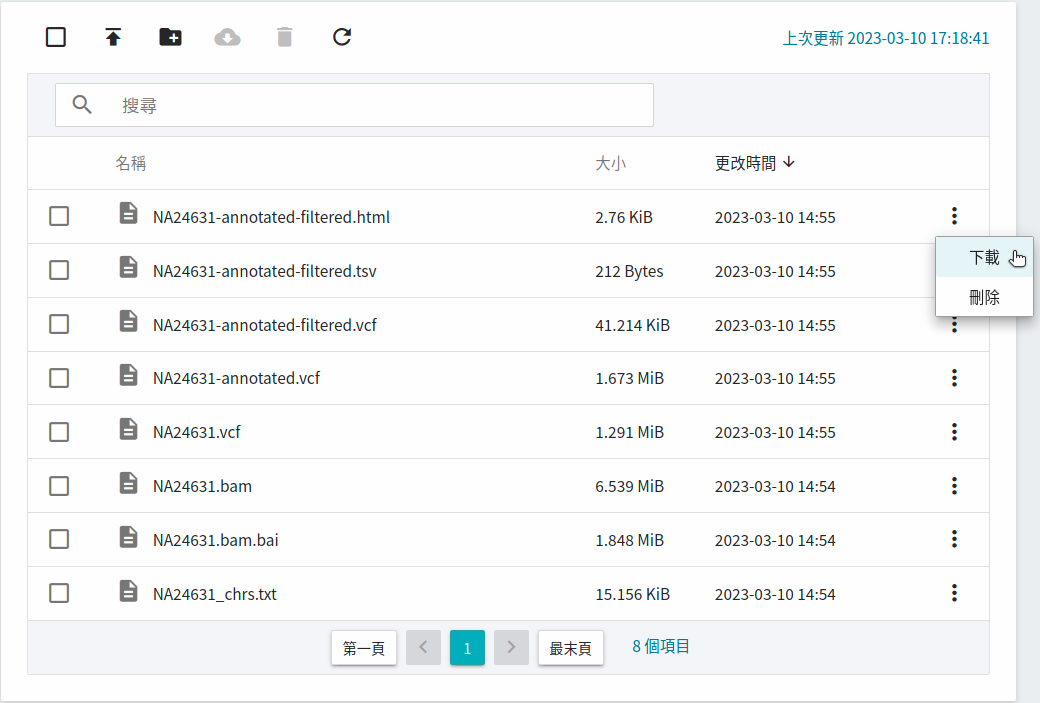Open more menu for NA24631-annotated.vcf
This screenshot has height=703, width=1040.
[954, 378]
